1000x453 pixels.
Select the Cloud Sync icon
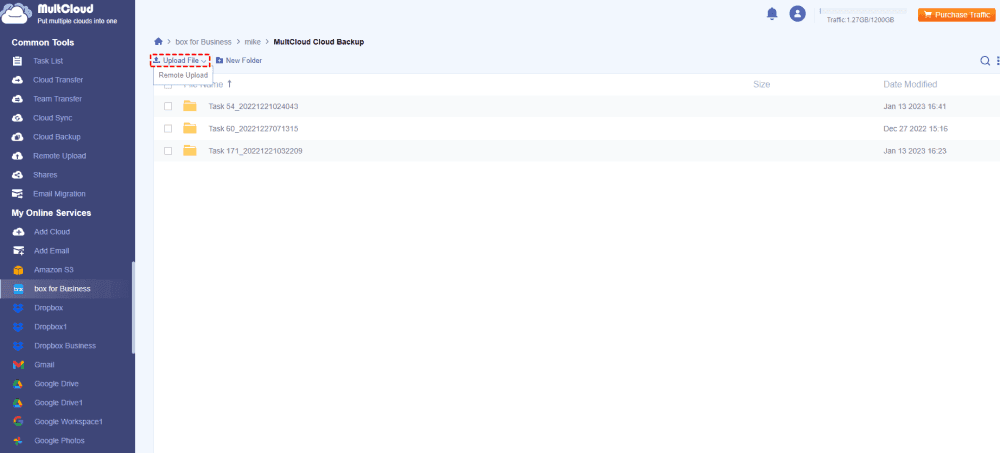[x=18, y=118]
